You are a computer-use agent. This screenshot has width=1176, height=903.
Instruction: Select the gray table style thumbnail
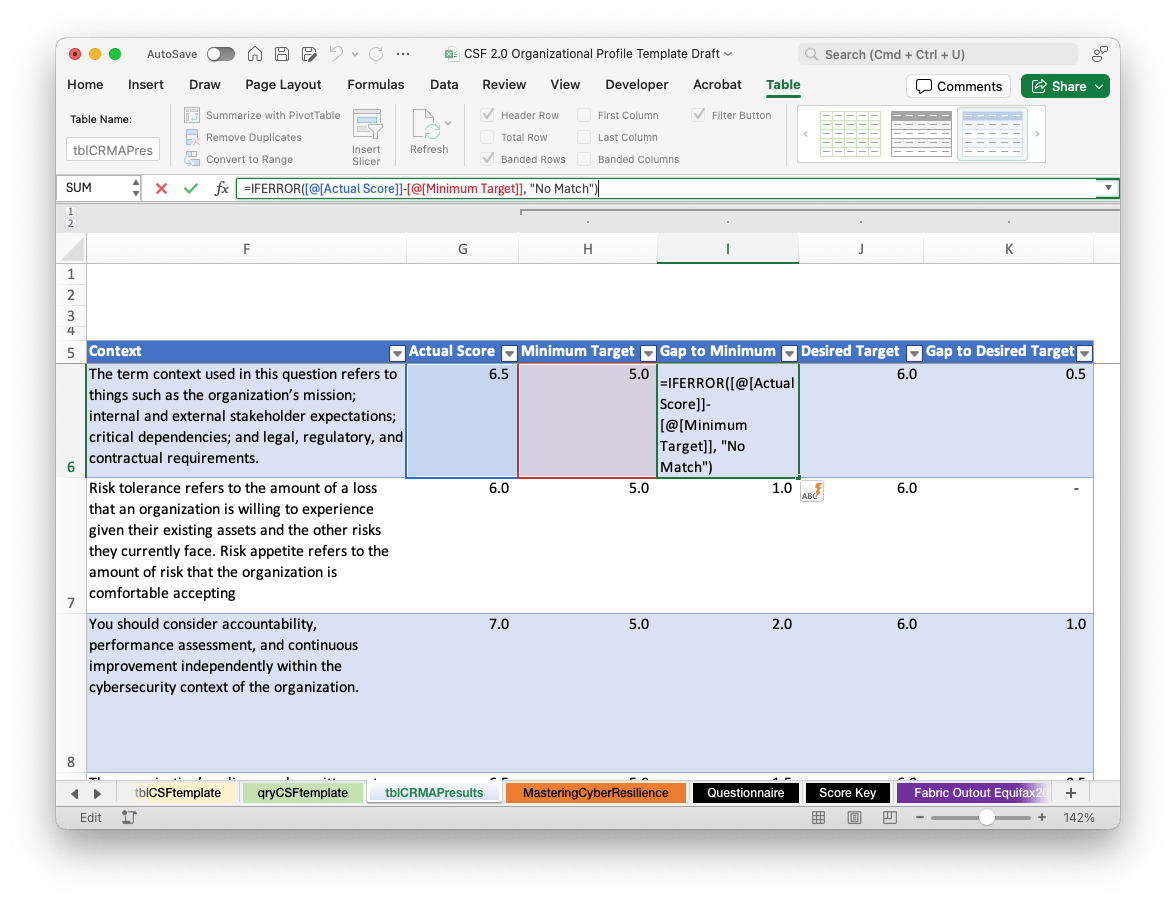click(921, 134)
